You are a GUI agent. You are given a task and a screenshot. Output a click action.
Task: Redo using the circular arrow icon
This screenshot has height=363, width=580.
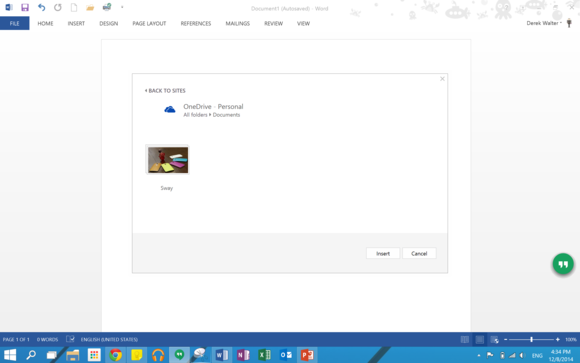58,7
